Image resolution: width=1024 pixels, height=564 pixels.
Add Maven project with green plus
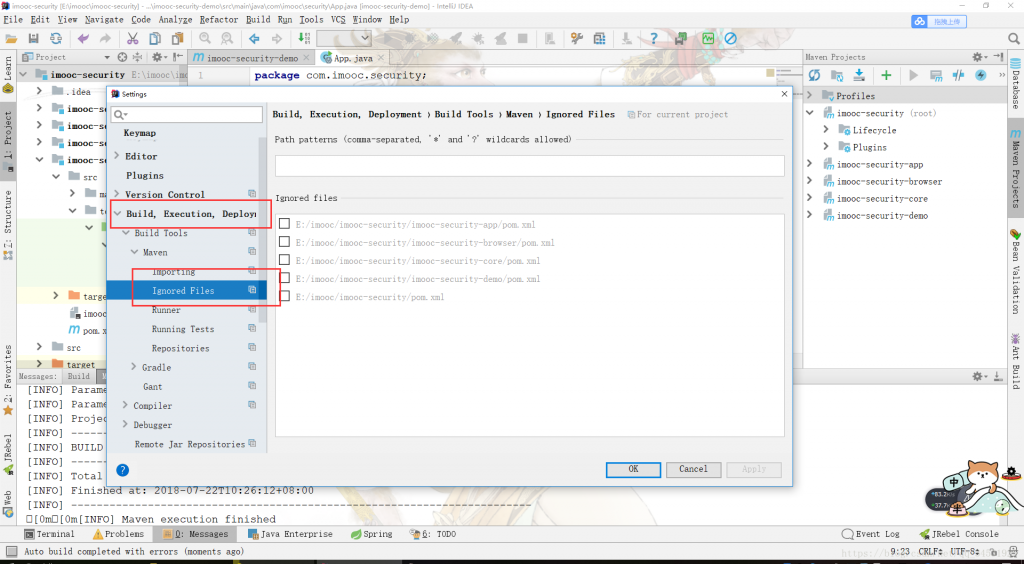[886, 75]
